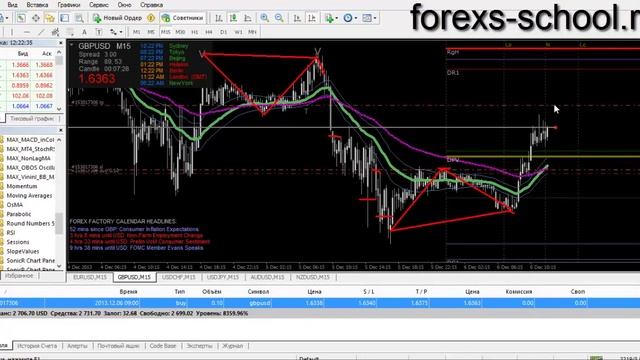Switch to M15 timeframe

(165, 32)
